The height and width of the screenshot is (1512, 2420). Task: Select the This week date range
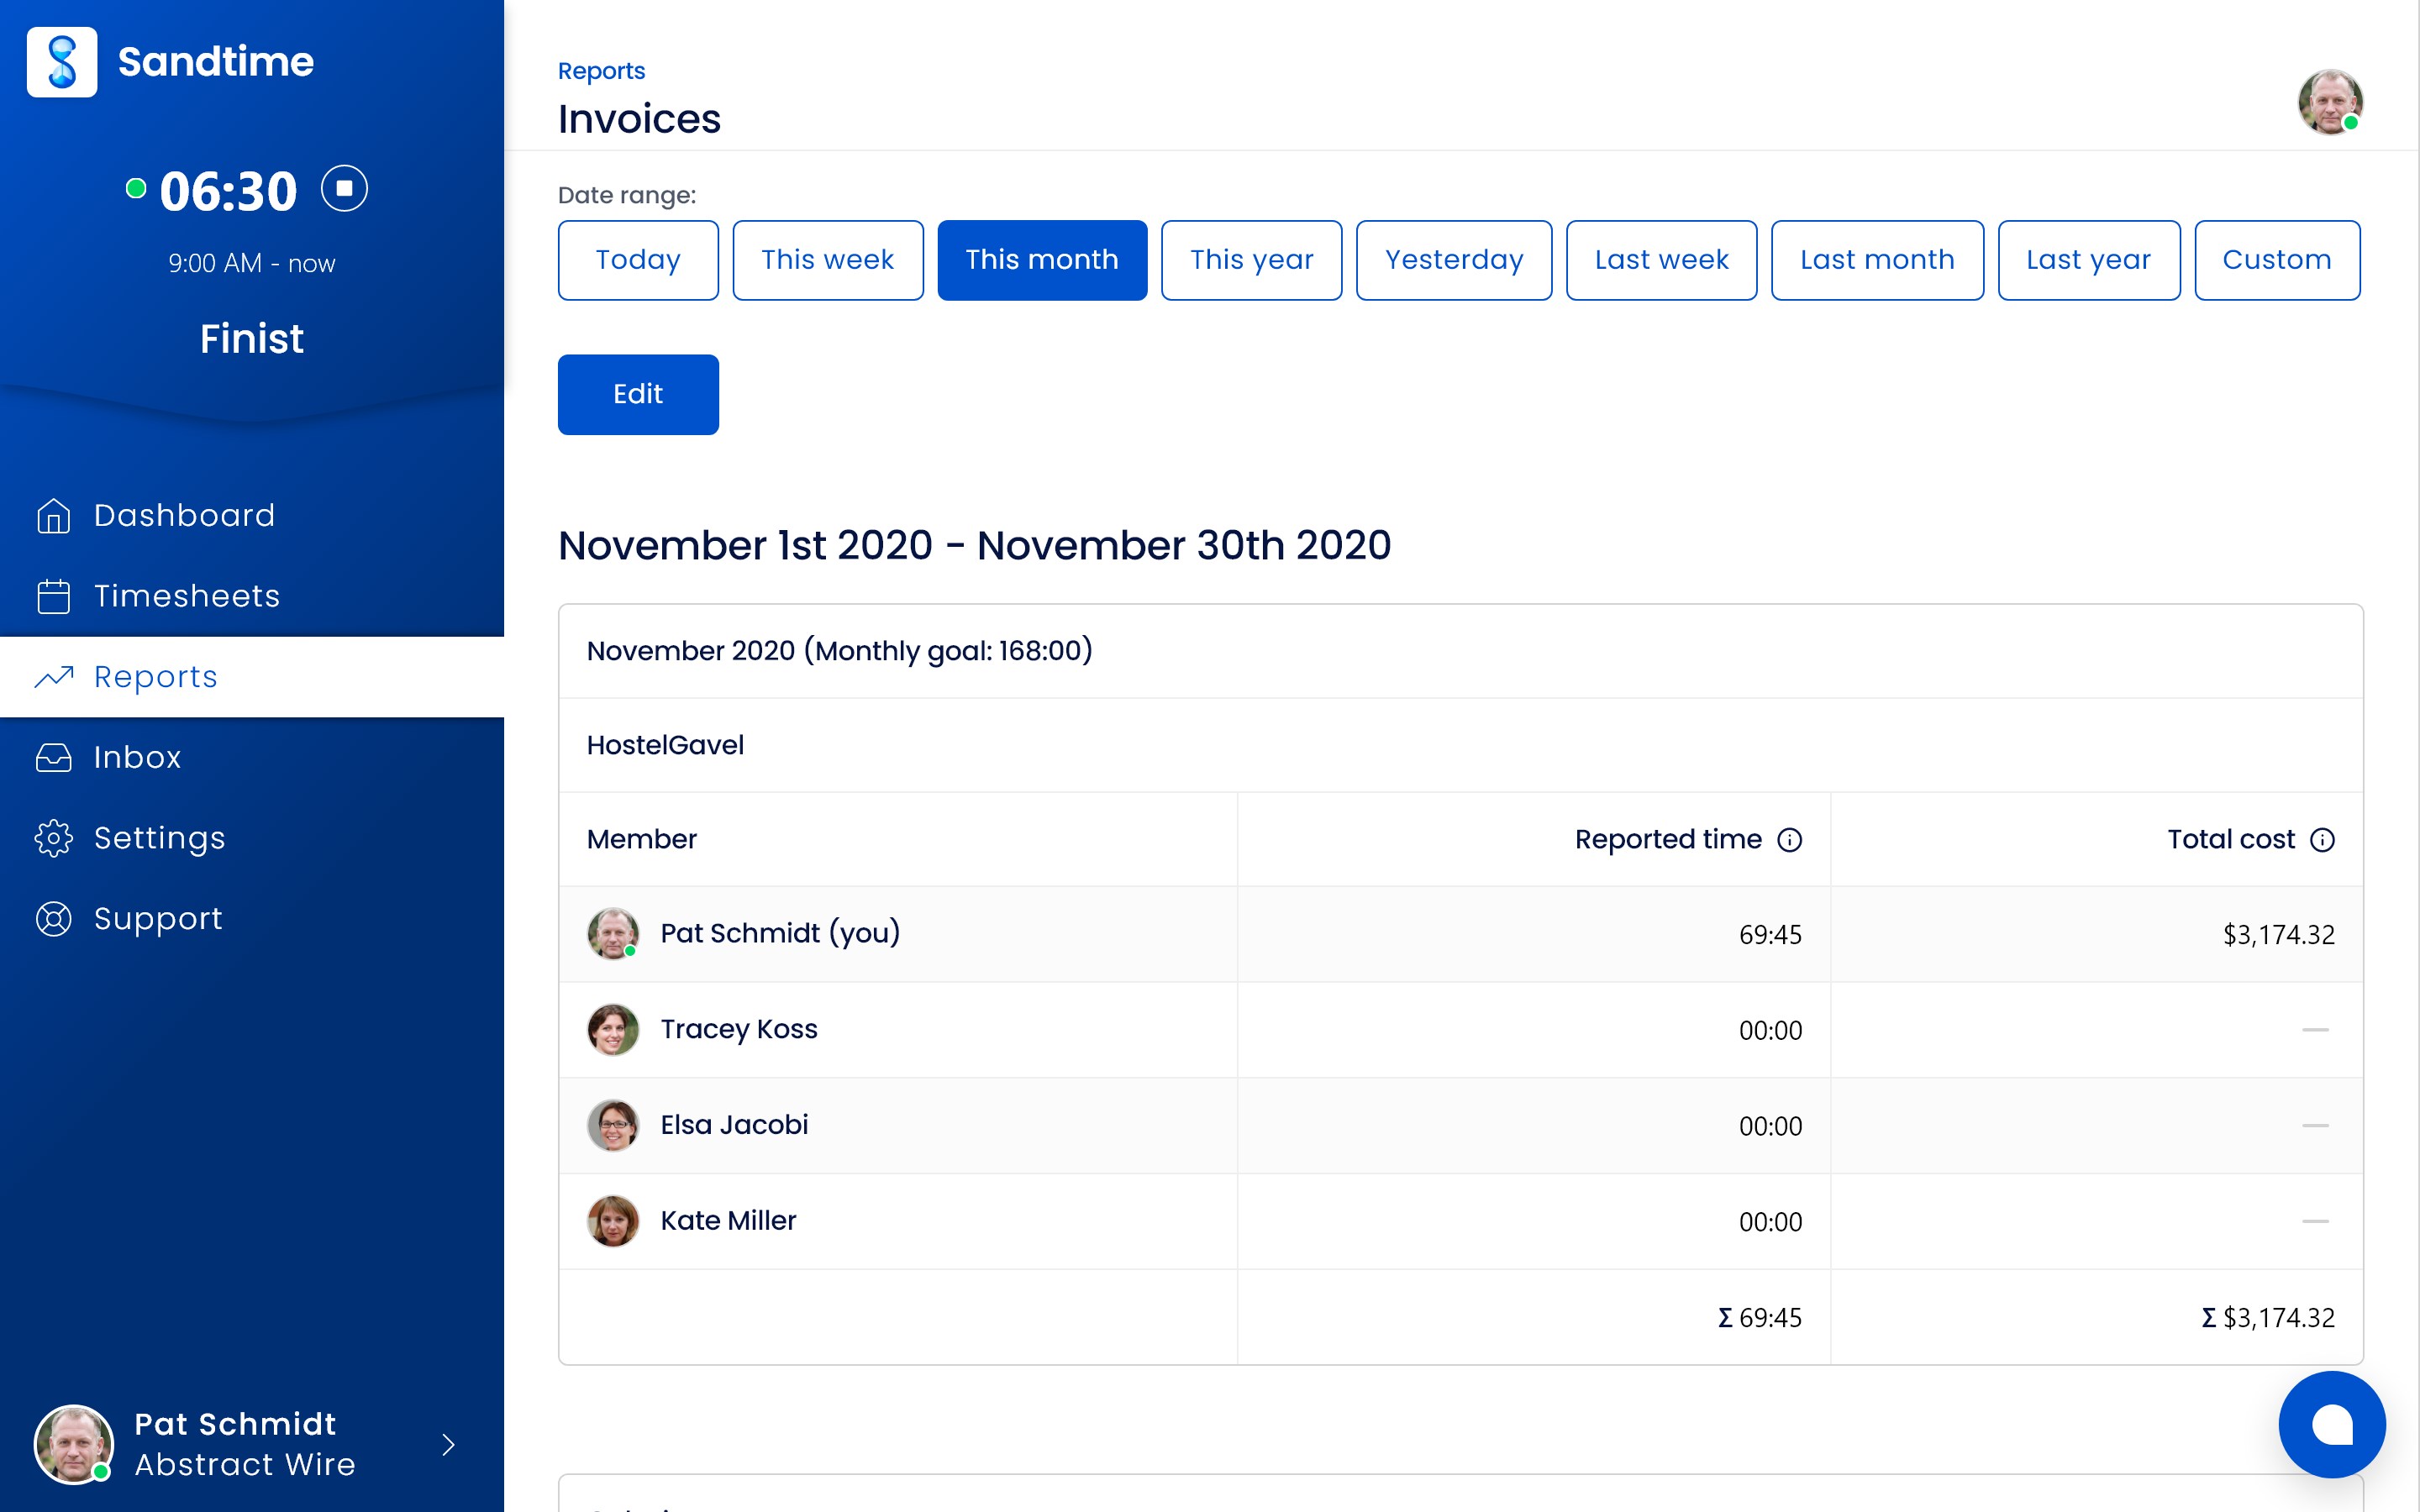click(x=827, y=260)
